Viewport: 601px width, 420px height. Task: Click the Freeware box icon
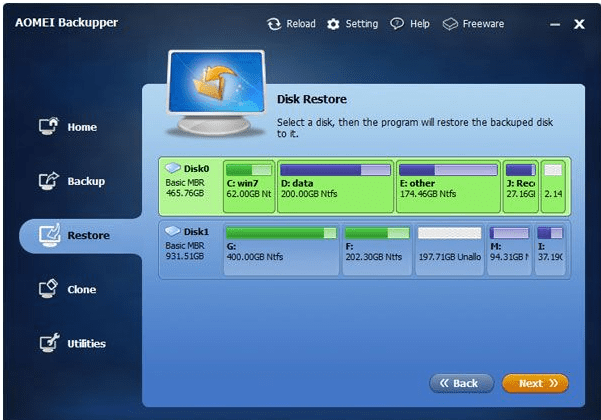[450, 24]
